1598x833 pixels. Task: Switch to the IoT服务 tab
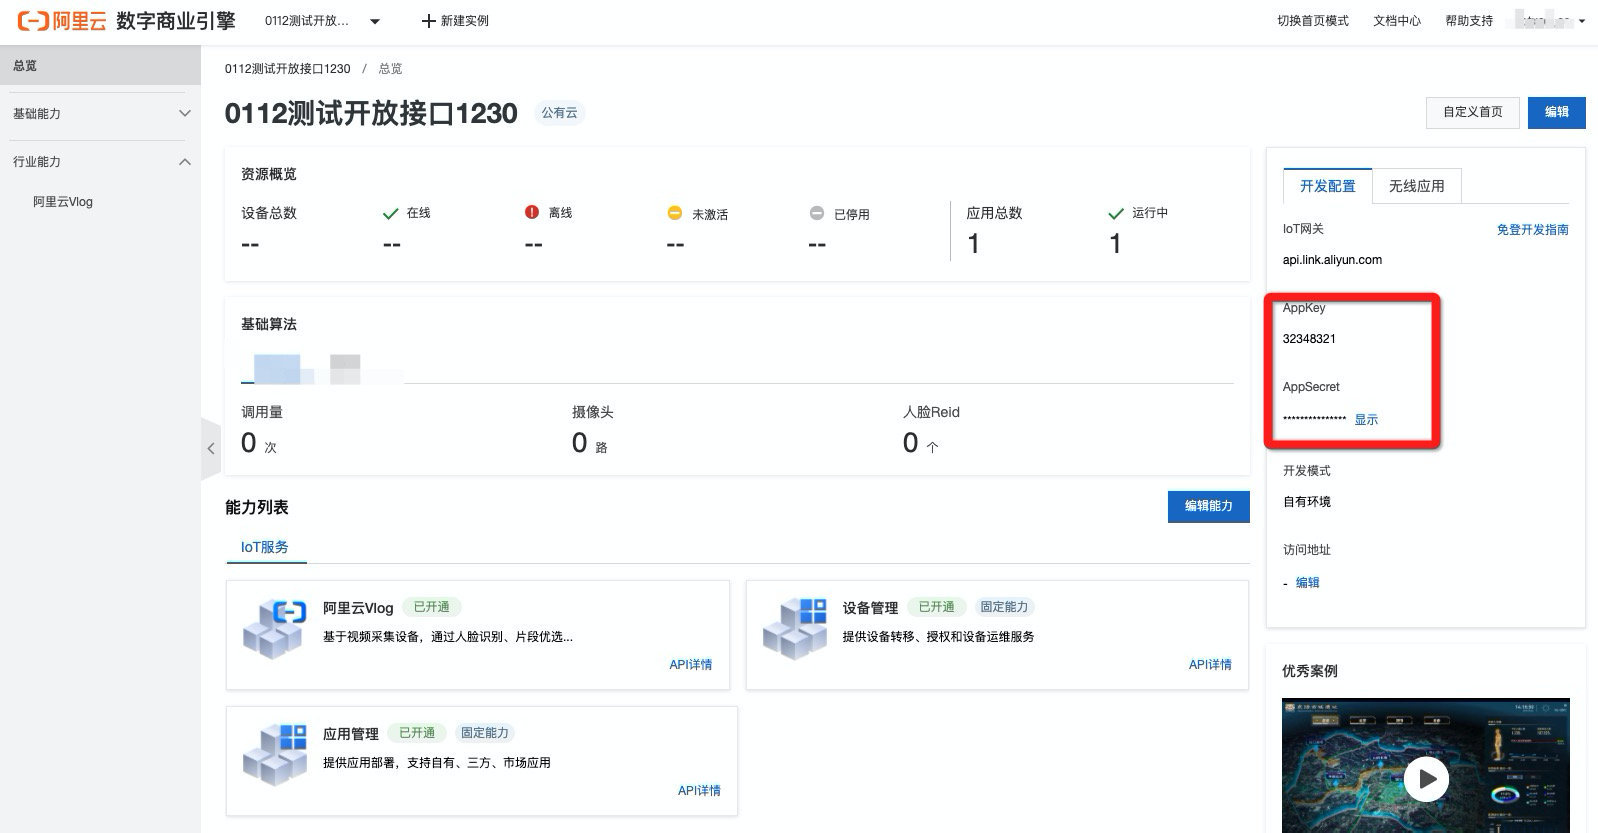pyautogui.click(x=265, y=547)
